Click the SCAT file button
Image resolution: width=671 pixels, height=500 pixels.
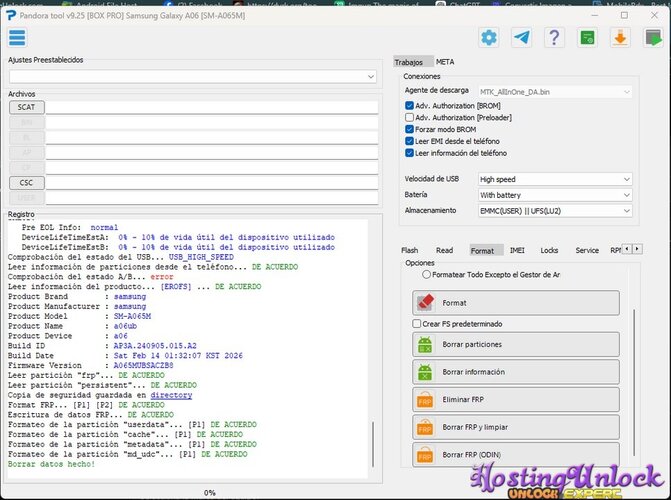(x=27, y=107)
